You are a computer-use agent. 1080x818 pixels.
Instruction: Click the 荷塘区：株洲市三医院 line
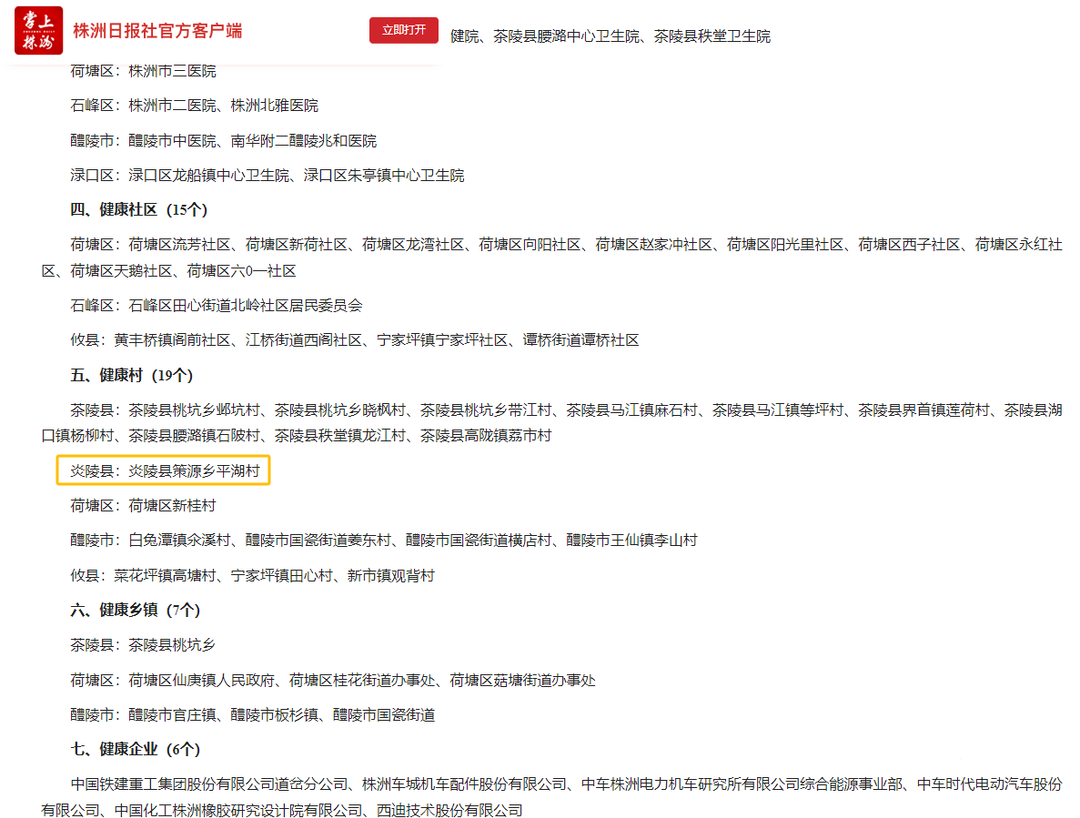tap(143, 71)
